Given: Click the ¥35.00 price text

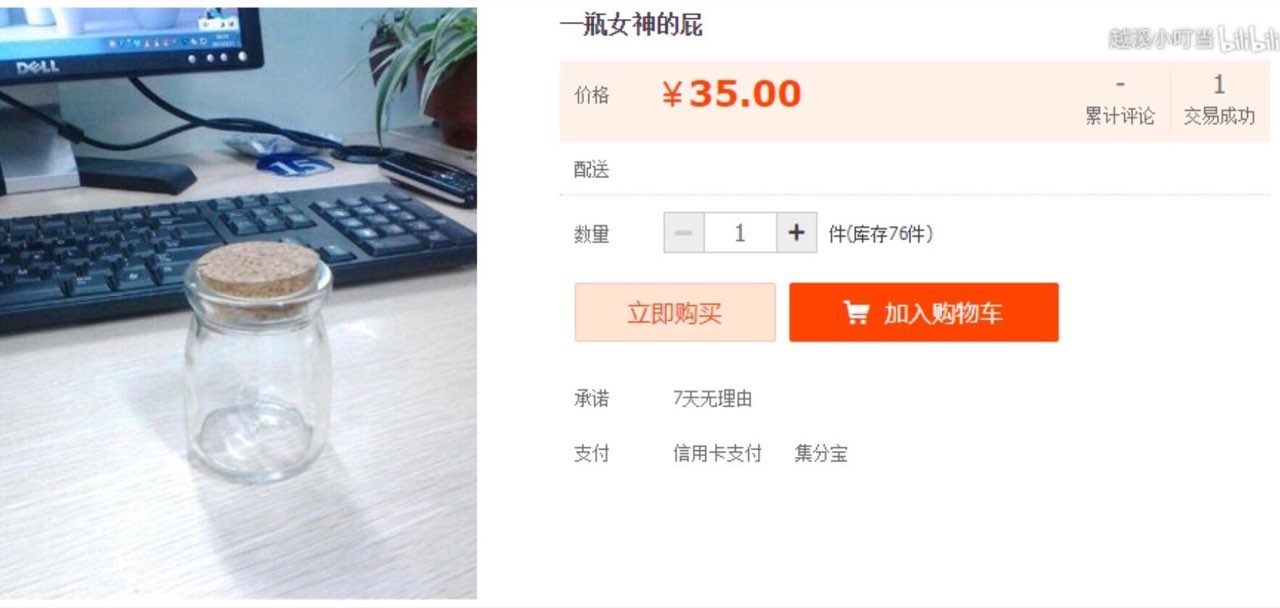Looking at the screenshot, I should (x=732, y=95).
